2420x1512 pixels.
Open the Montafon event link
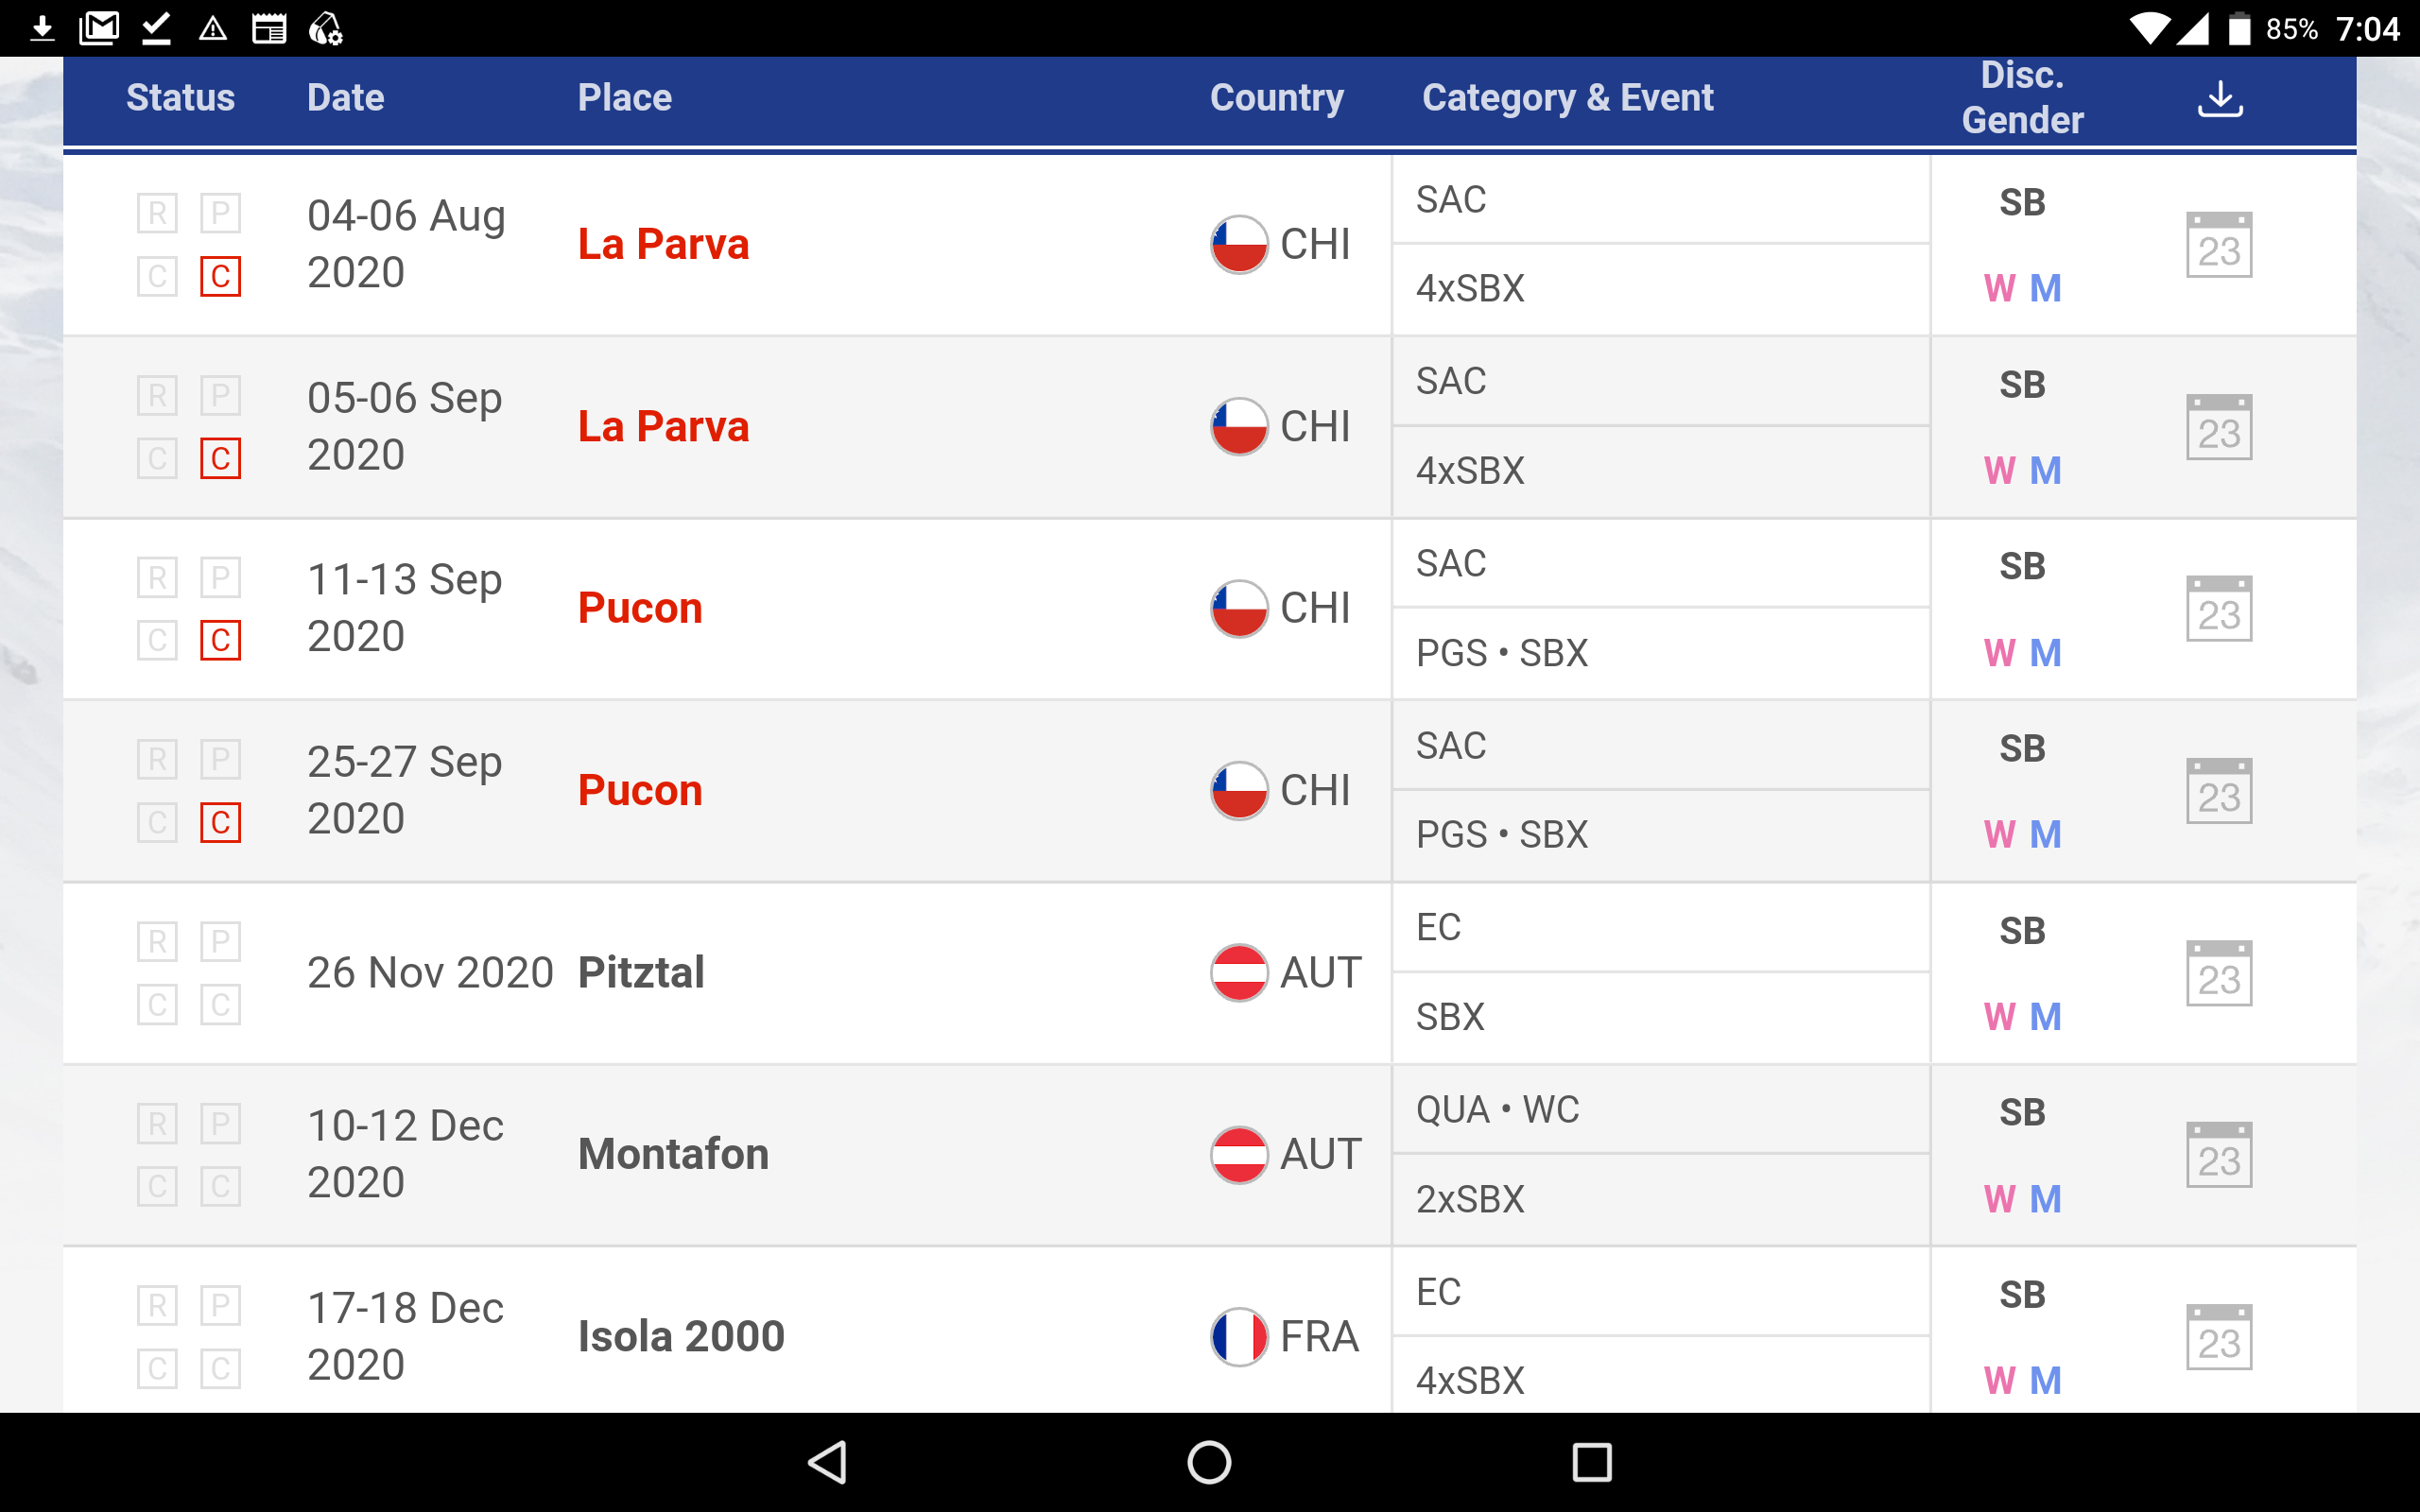pos(673,1154)
